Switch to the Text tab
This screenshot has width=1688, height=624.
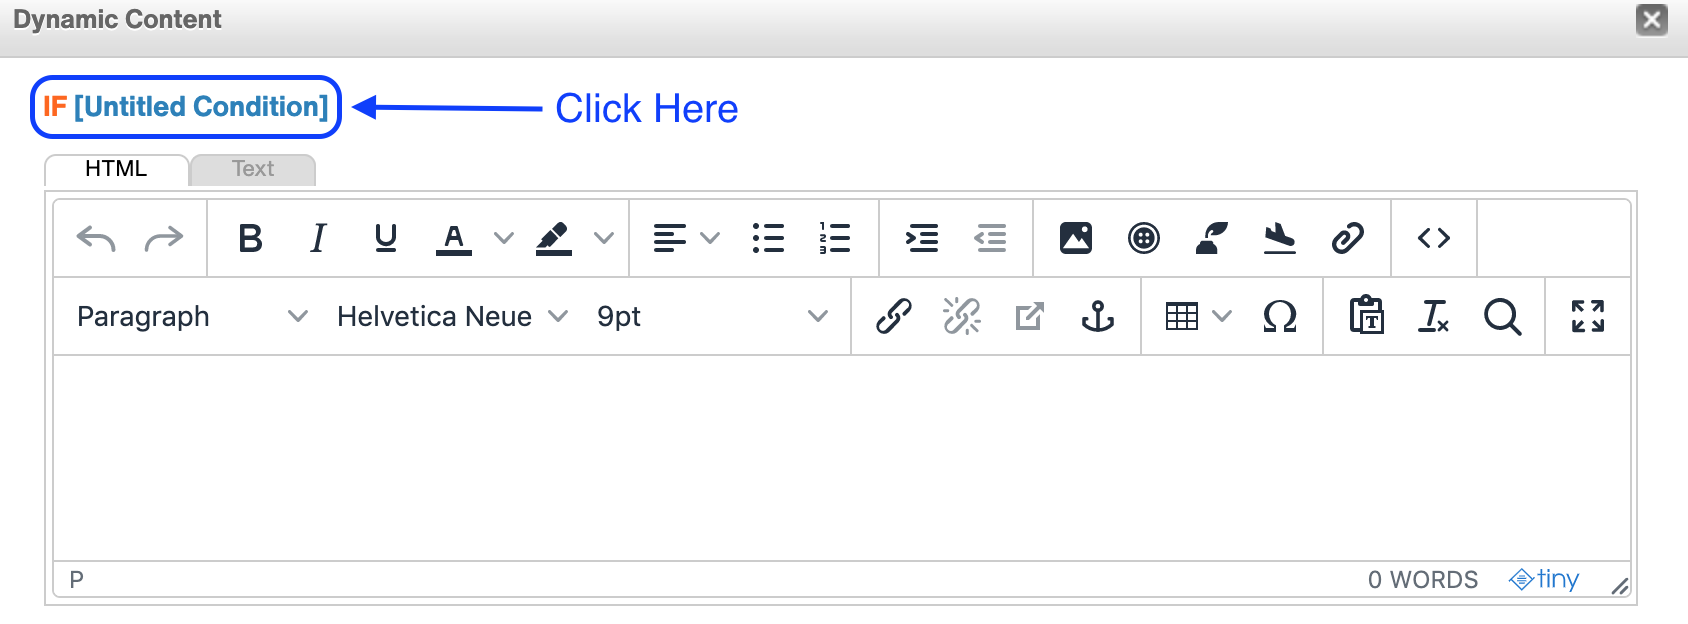point(253,169)
